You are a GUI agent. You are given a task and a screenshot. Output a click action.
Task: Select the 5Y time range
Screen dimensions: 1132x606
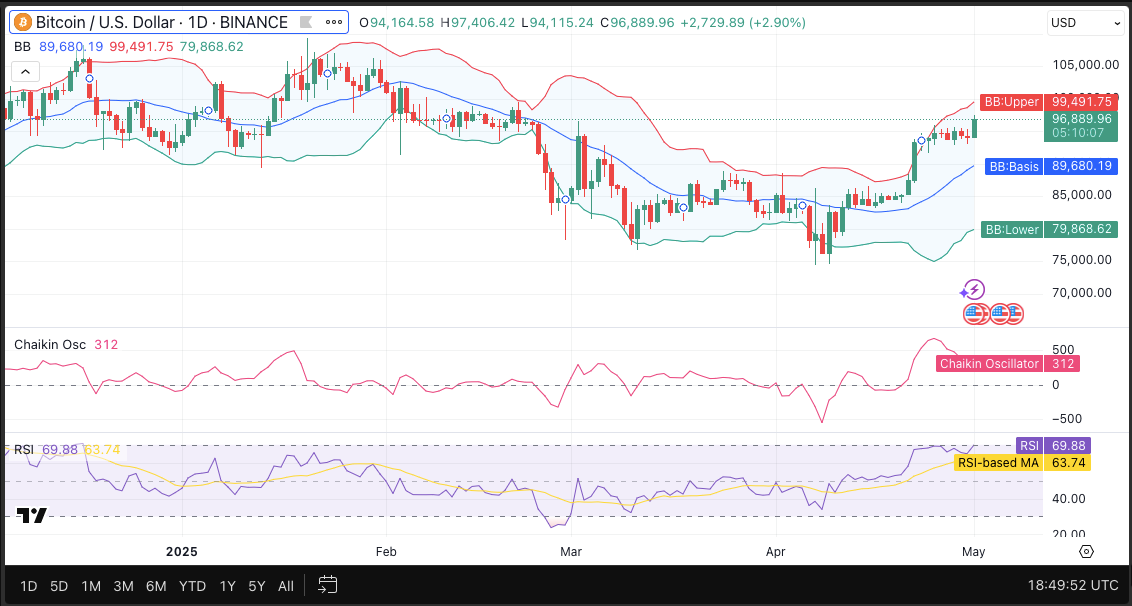[x=257, y=586]
